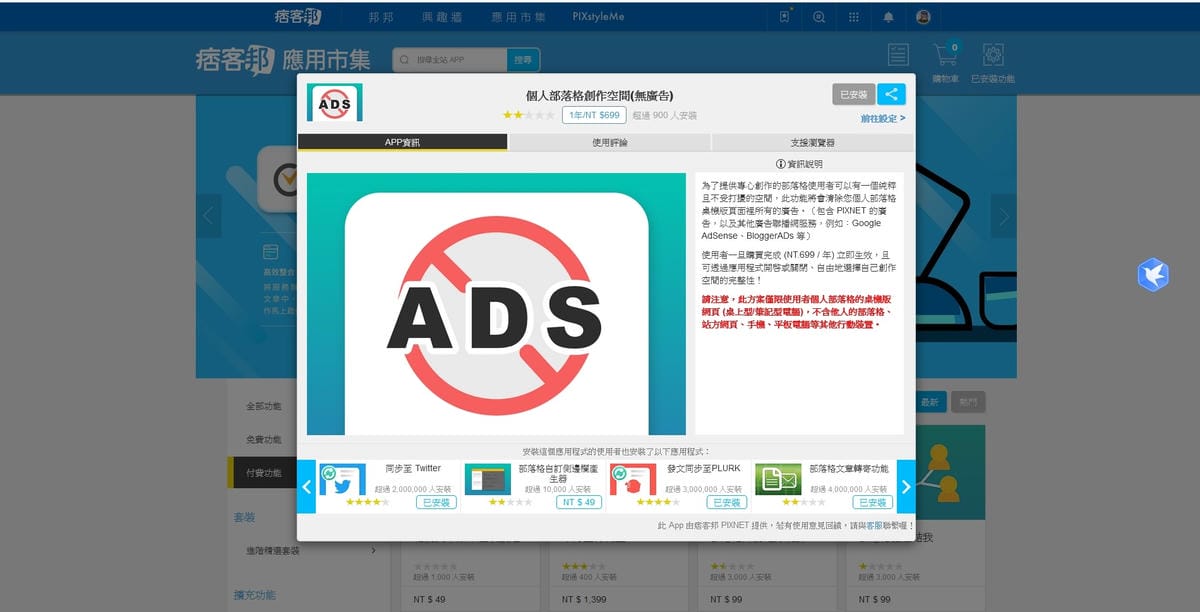1200x612 pixels.
Task: Go to previous banner slide arrow
Action: pyautogui.click(x=209, y=216)
